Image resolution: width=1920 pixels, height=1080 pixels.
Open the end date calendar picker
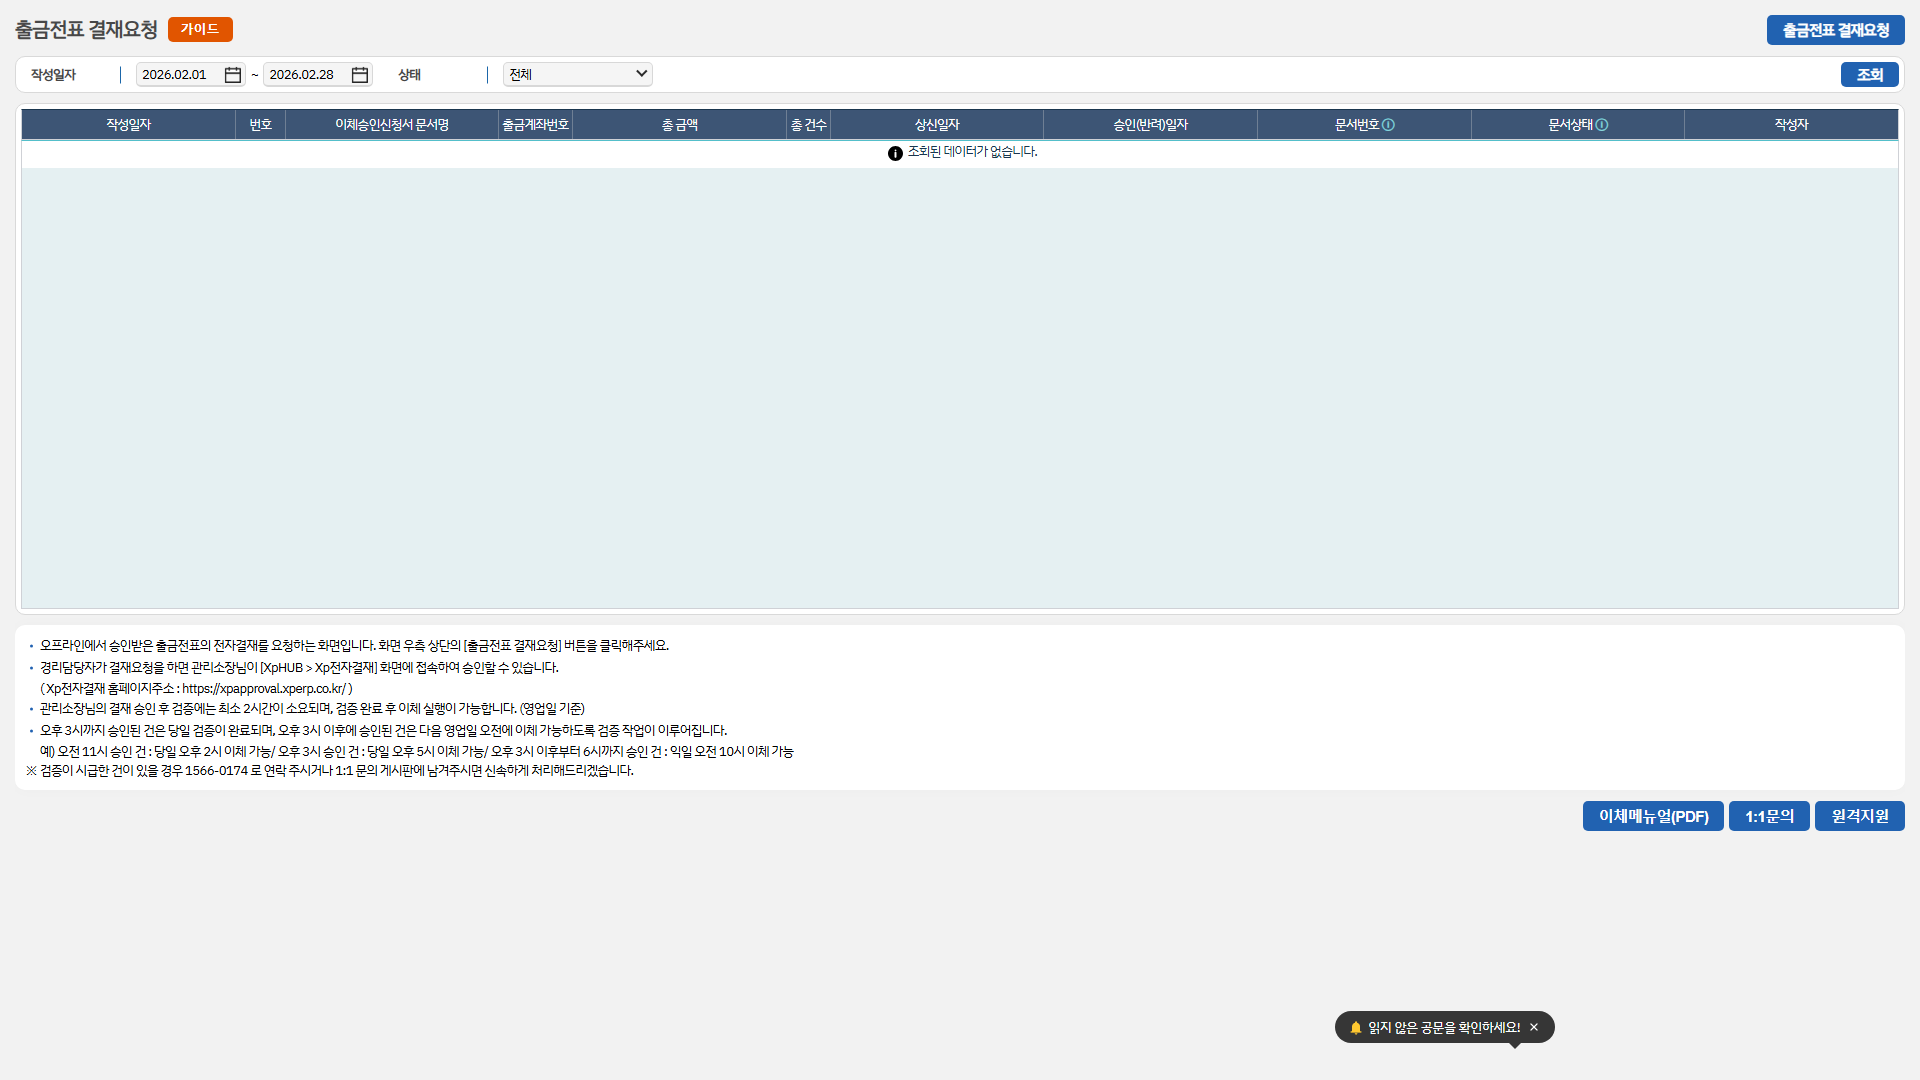[360, 75]
